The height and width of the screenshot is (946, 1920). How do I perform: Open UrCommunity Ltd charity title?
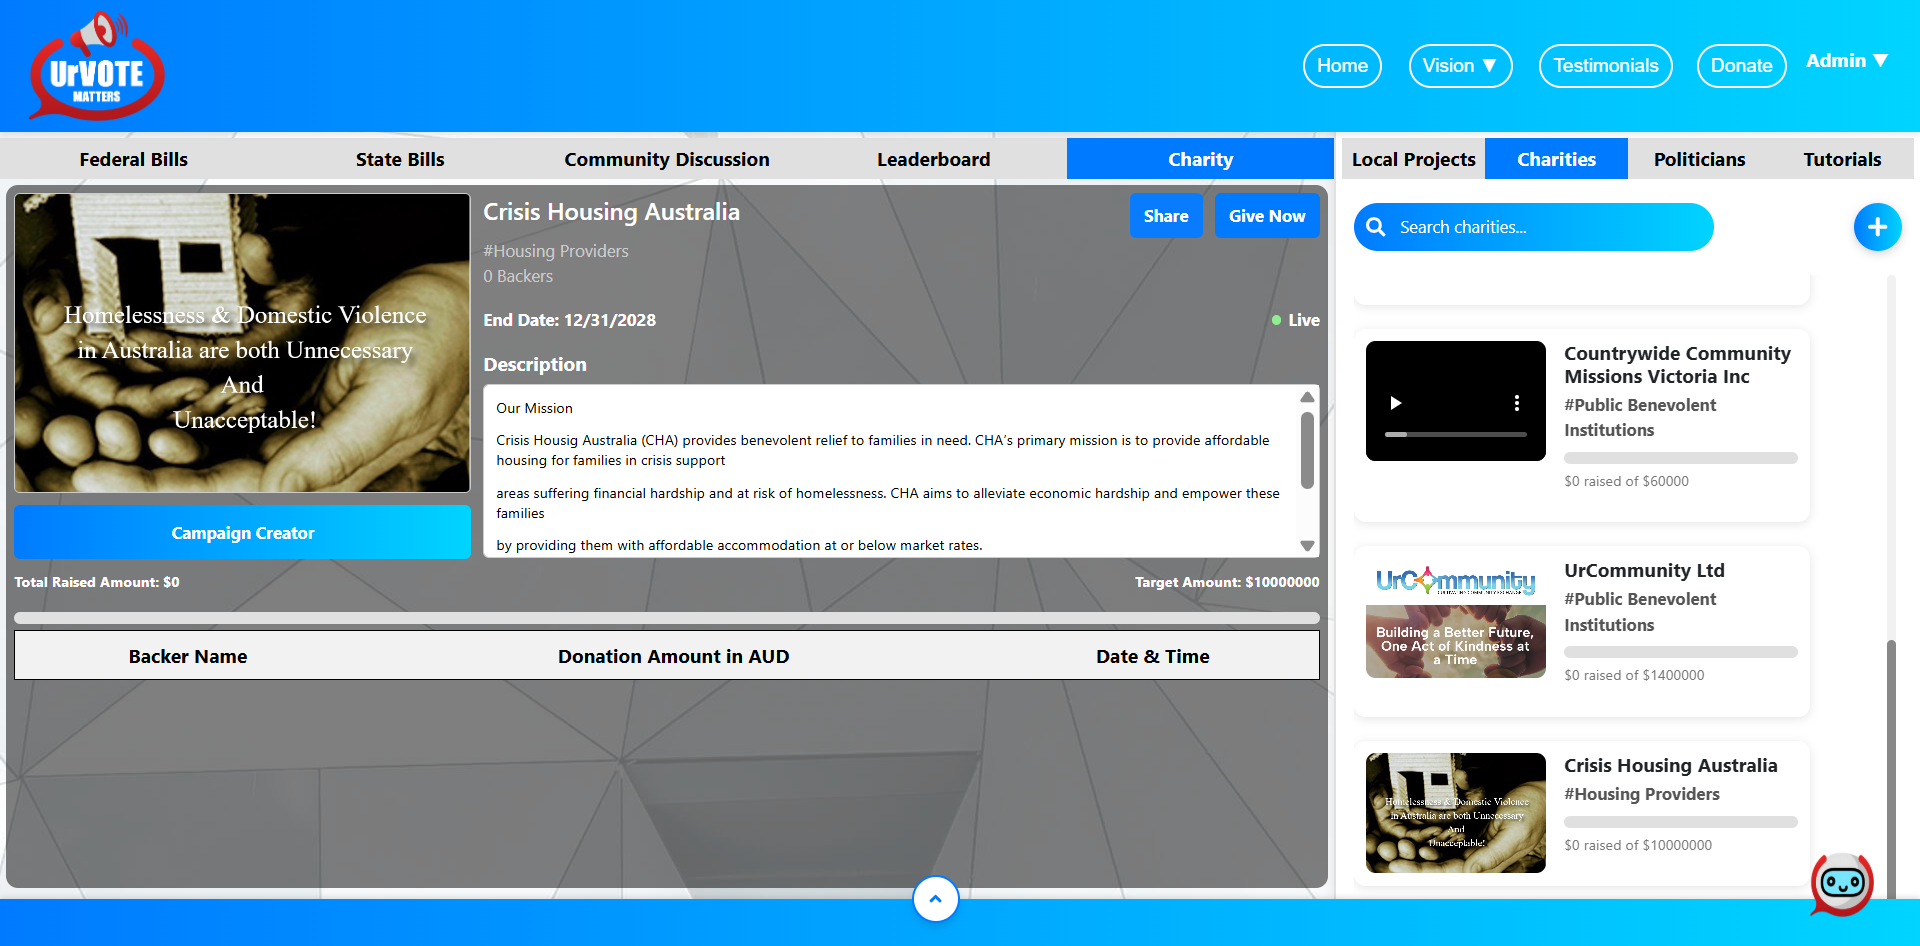[1644, 570]
